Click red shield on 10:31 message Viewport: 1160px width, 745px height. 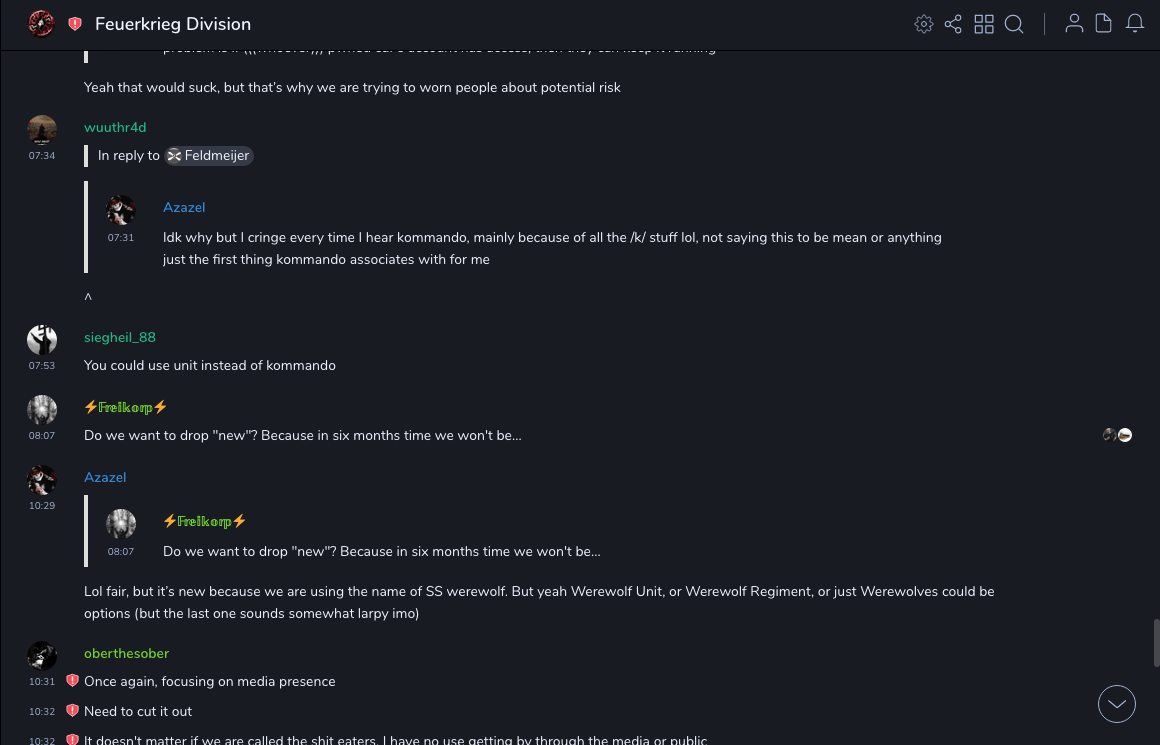(72, 681)
